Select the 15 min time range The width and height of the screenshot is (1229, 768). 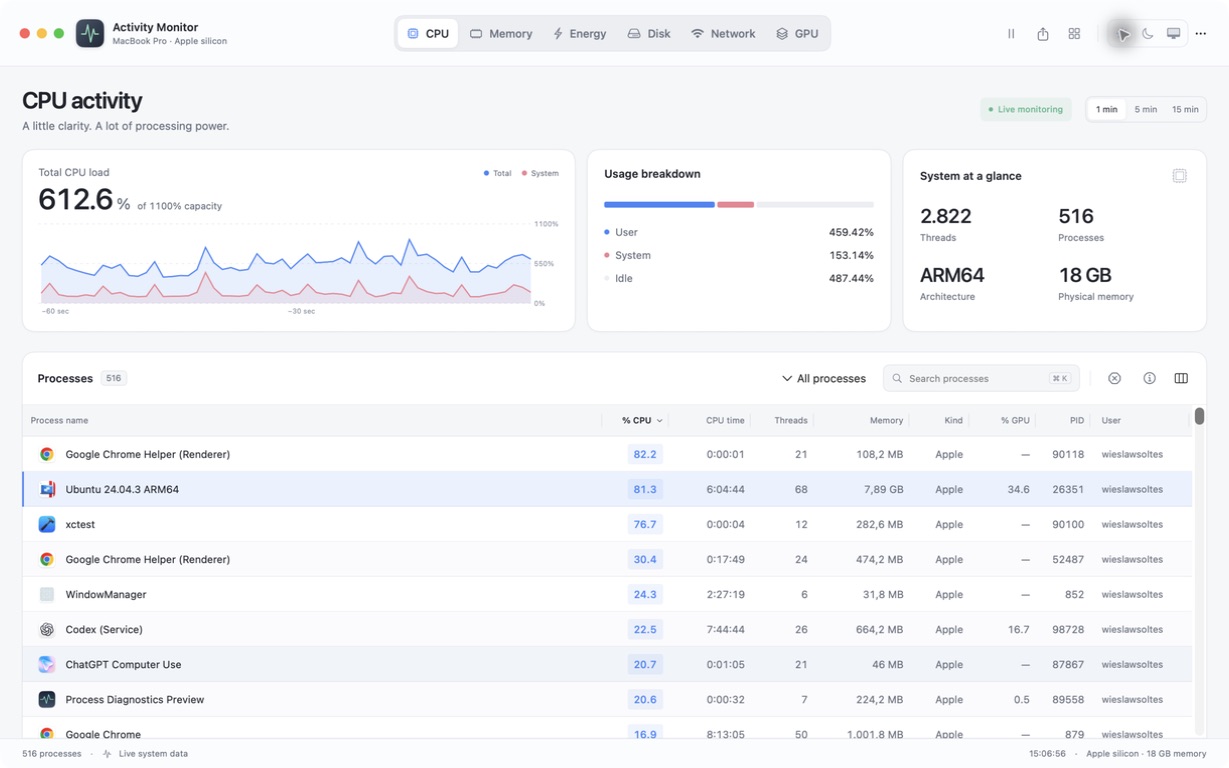(x=1185, y=109)
